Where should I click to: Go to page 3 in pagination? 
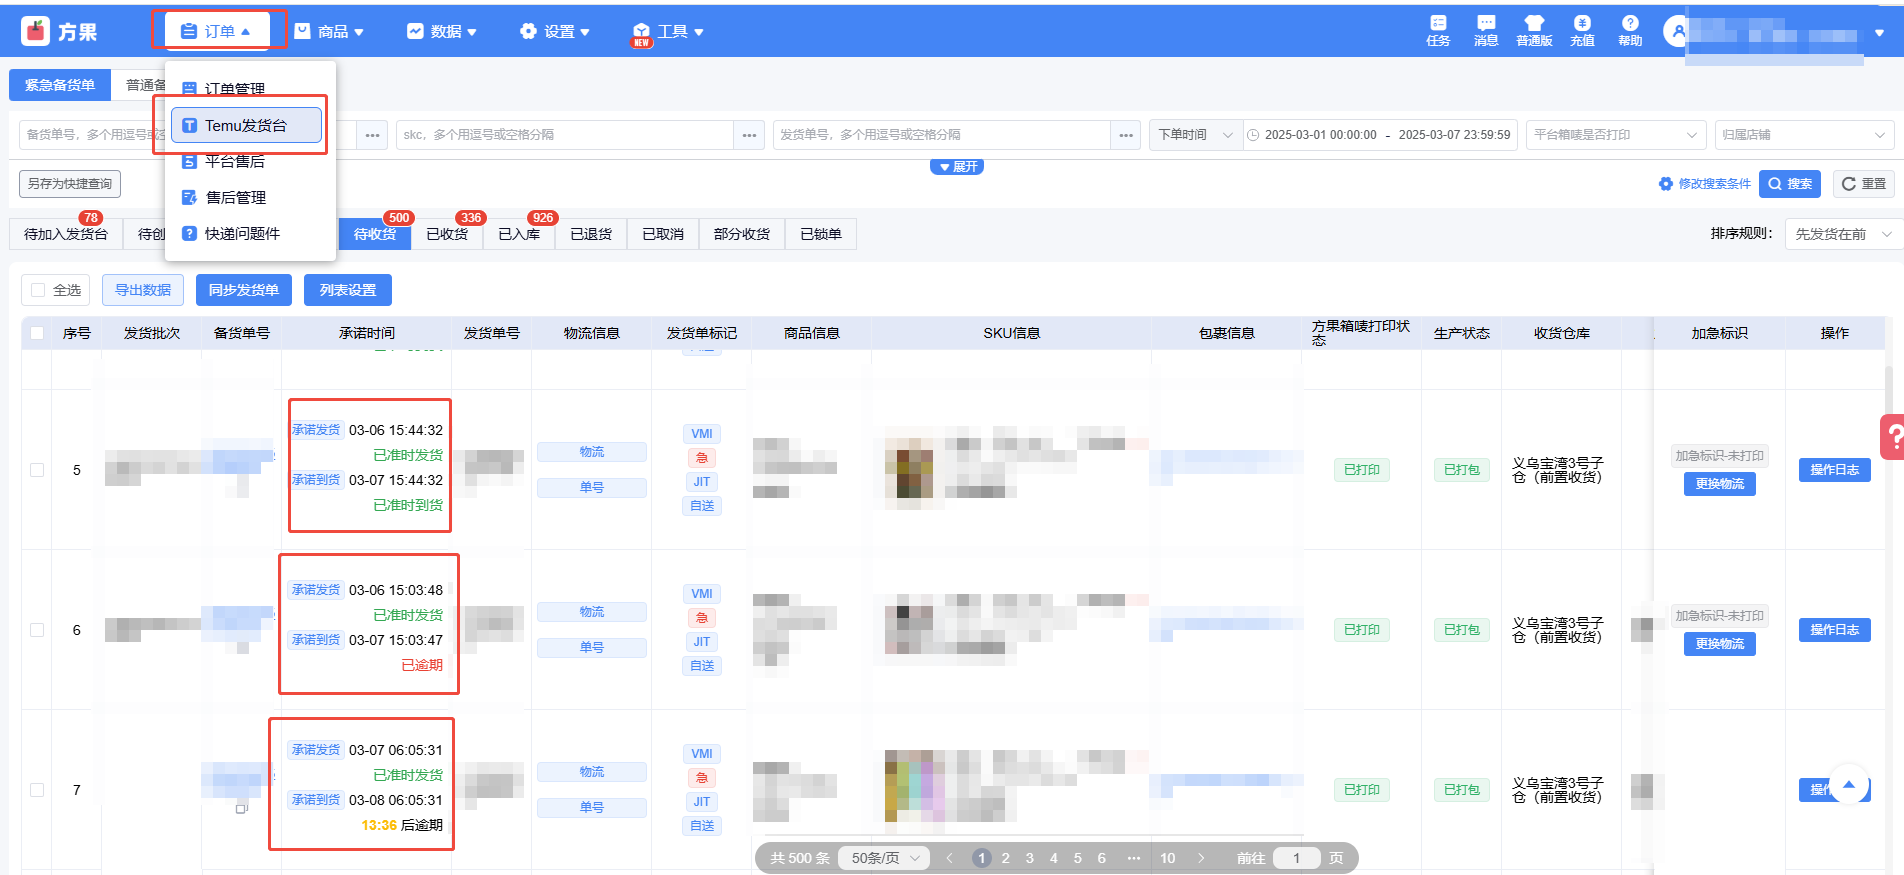coord(1029,858)
